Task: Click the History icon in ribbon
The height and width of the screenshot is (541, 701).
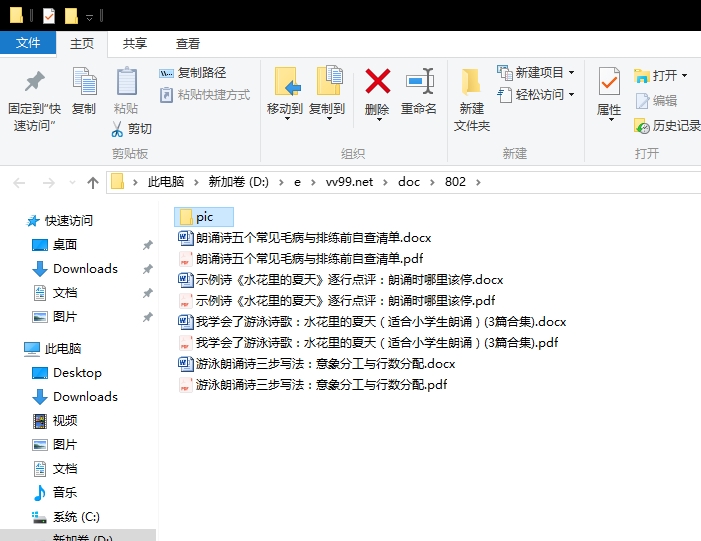Action: [642, 126]
